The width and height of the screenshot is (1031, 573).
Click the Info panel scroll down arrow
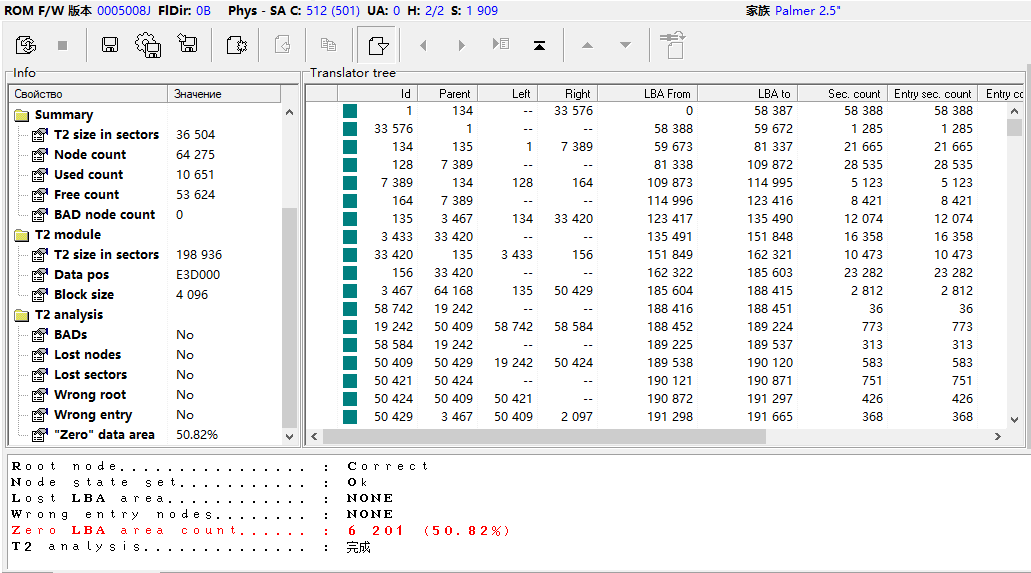289,436
